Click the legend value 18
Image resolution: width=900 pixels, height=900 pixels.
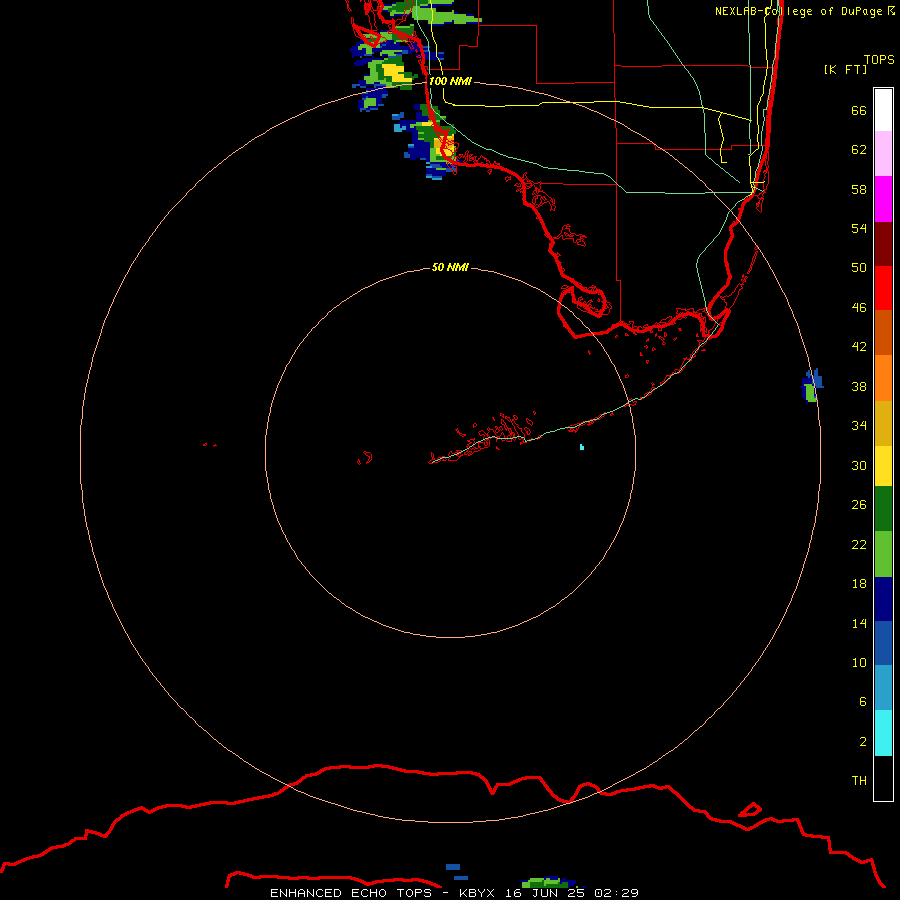pos(859,584)
